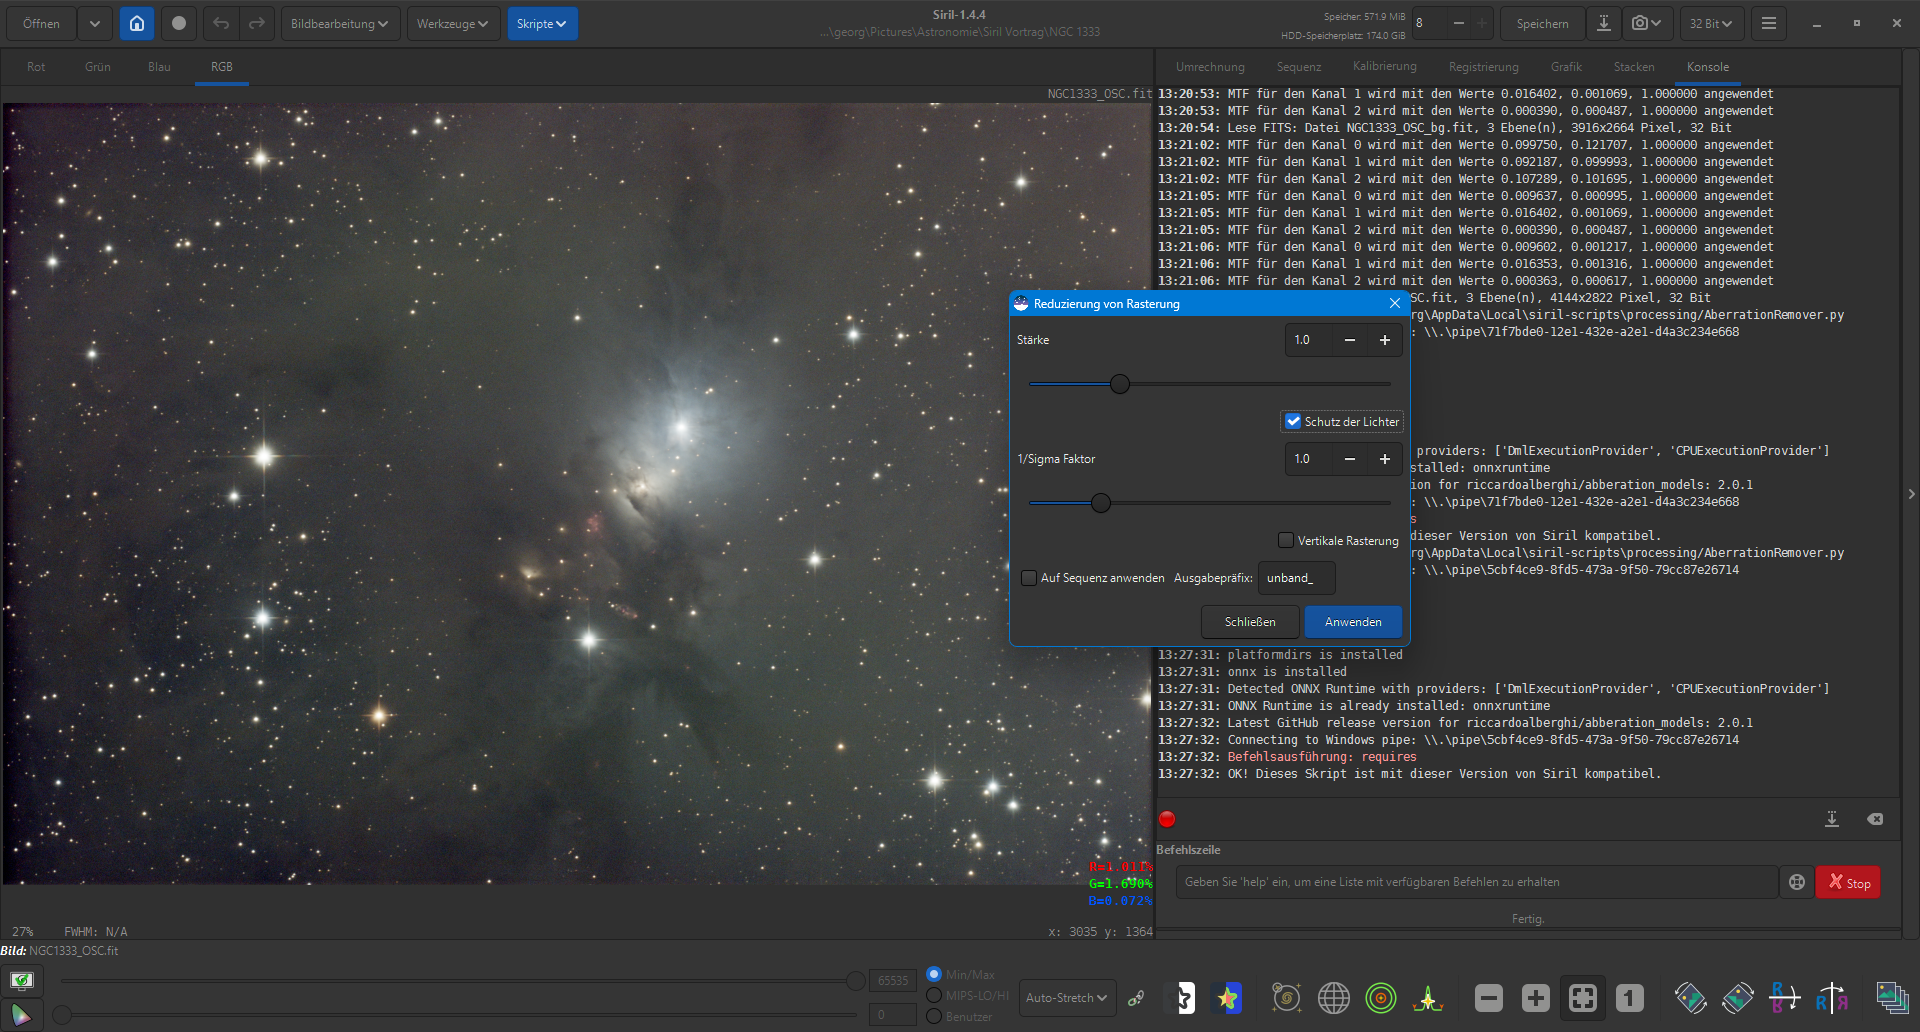Open Auto-Stretch display mode dropdown
Screen dimensions: 1920x1032
click(x=1067, y=998)
